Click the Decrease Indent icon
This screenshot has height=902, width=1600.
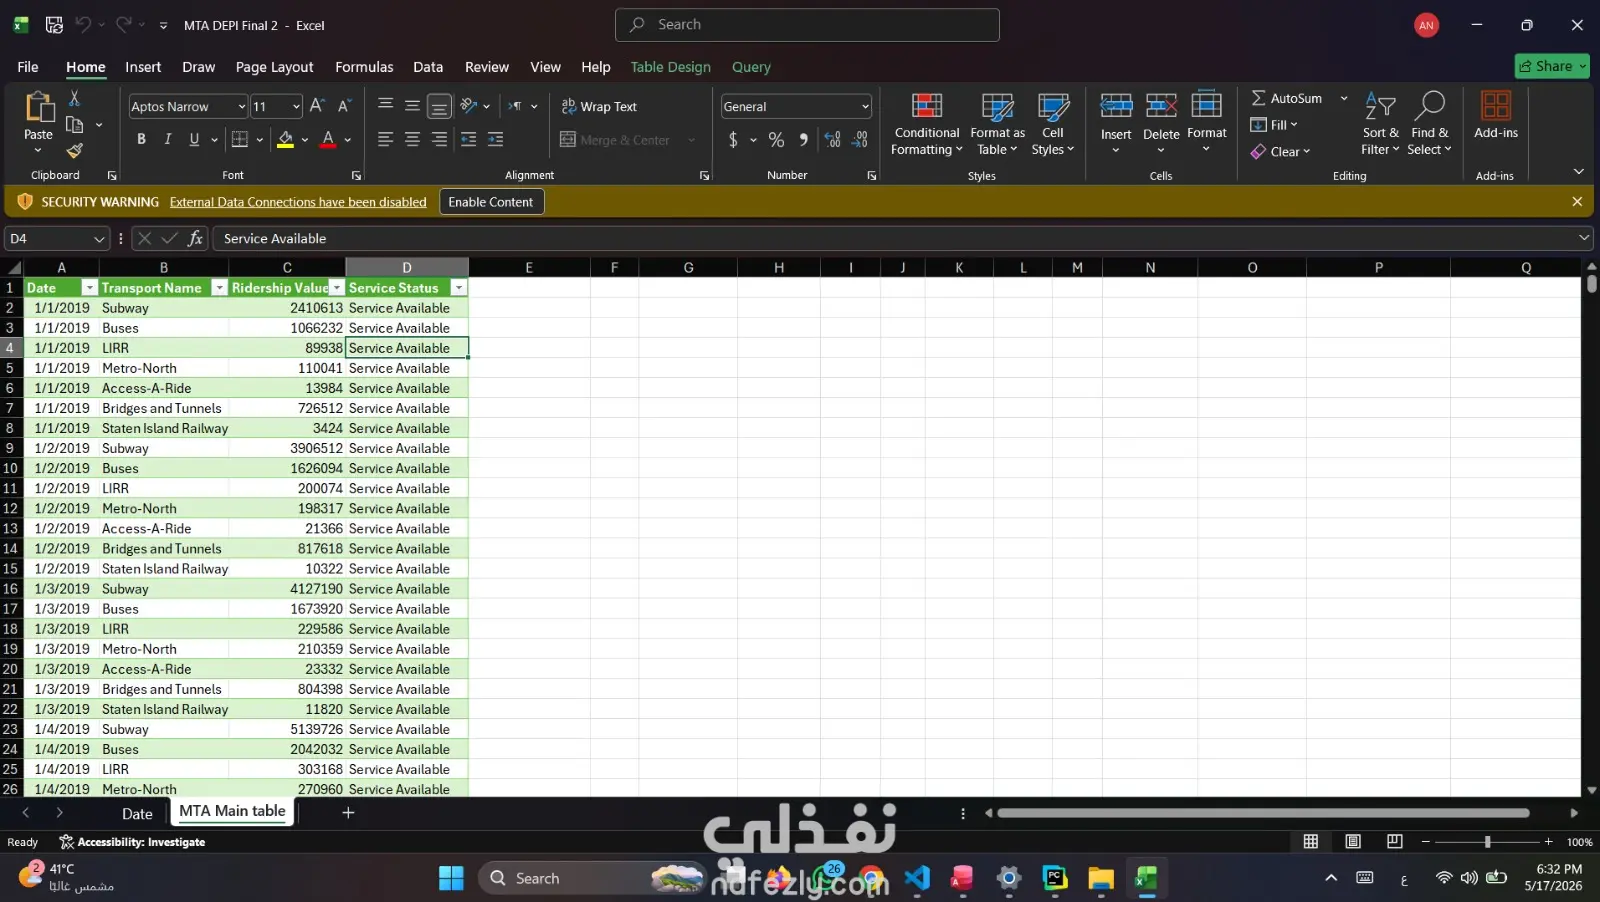468,140
